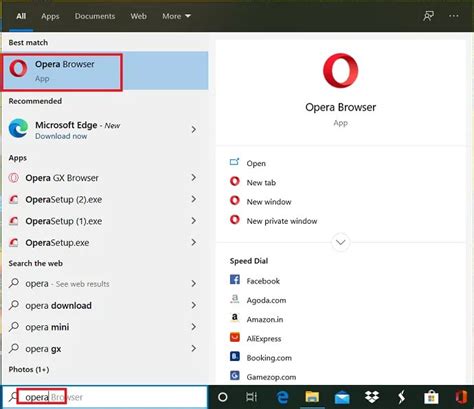474x409 pixels.
Task: Expand Opera GX Browser result arrow
Action: pyautogui.click(x=193, y=177)
